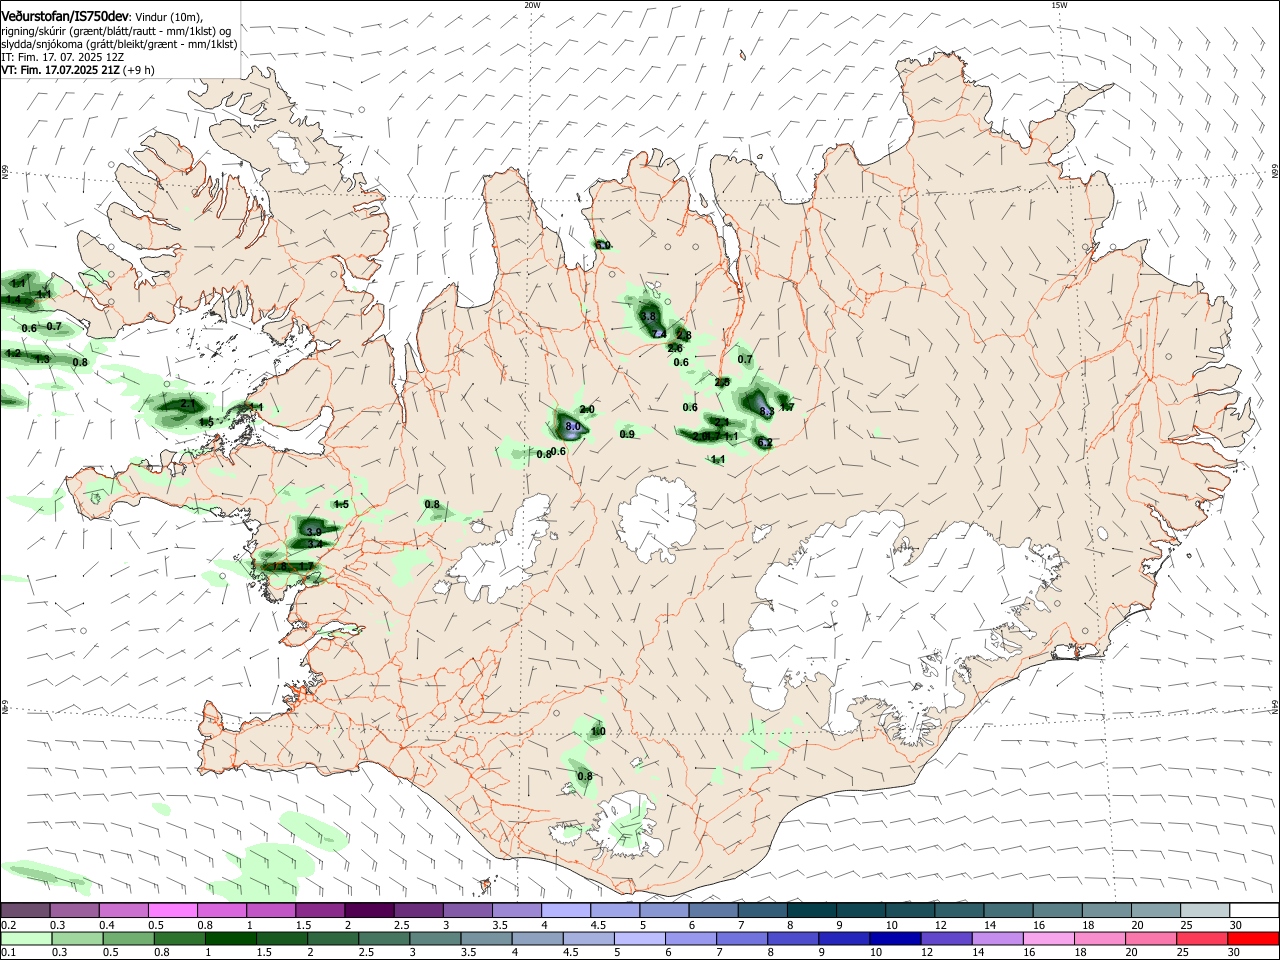
Task: Click the 1.2 value at the left edge
Action: 13,354
